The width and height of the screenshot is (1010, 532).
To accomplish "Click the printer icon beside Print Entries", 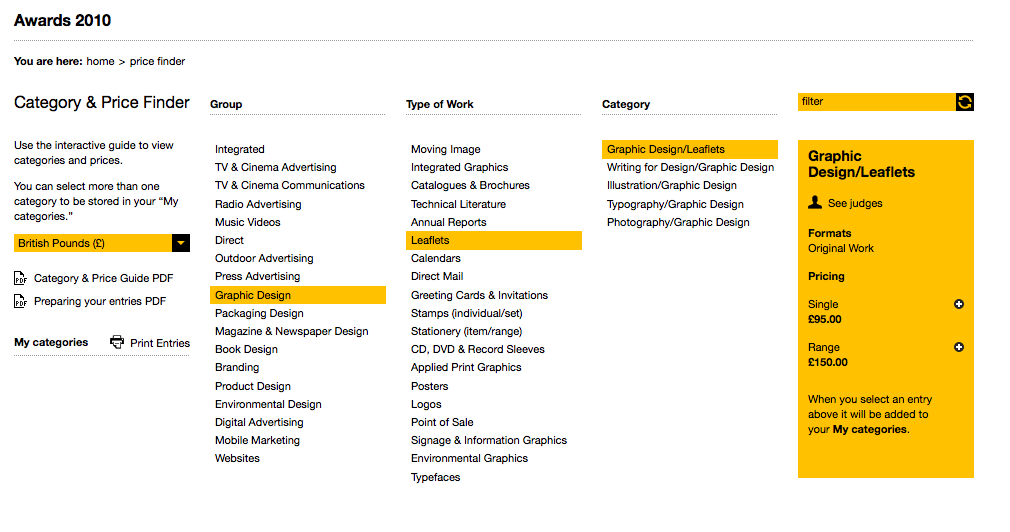I will 117,342.
